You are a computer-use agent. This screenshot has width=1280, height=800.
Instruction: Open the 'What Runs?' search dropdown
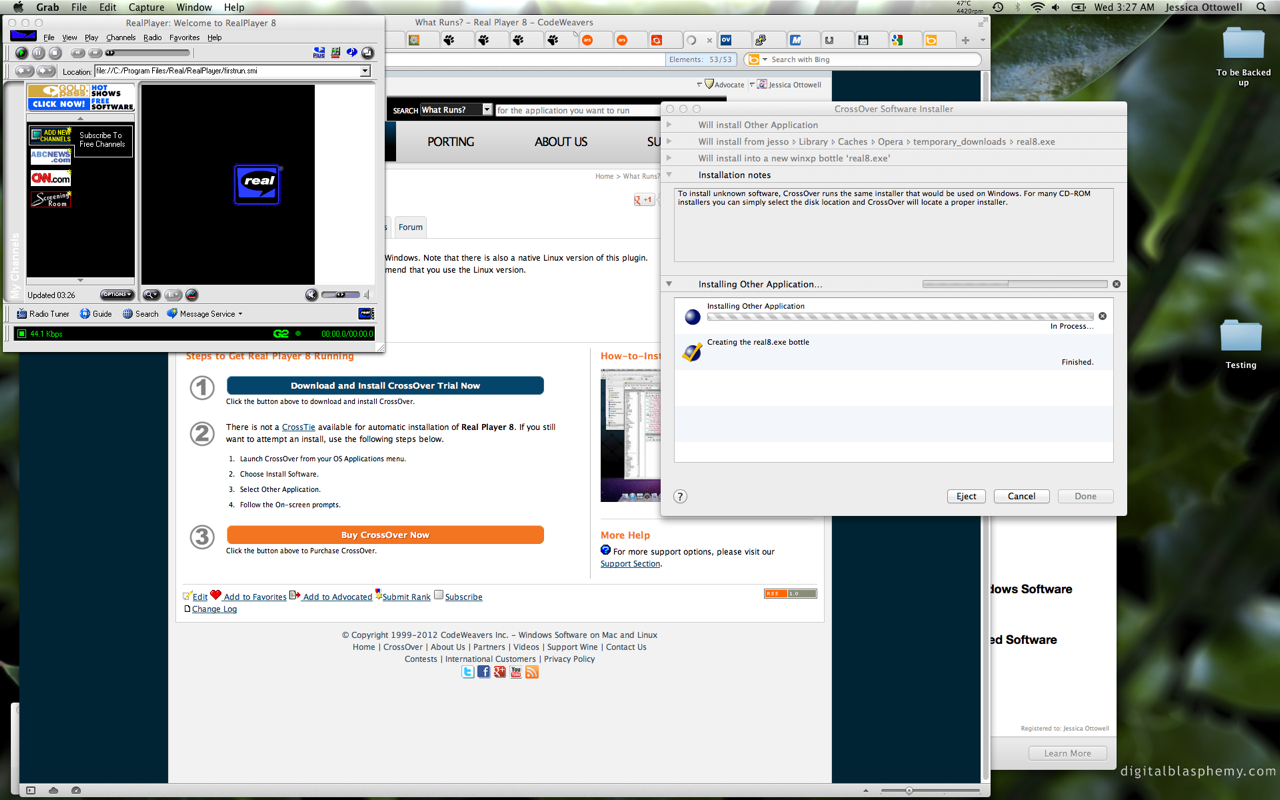pos(456,110)
